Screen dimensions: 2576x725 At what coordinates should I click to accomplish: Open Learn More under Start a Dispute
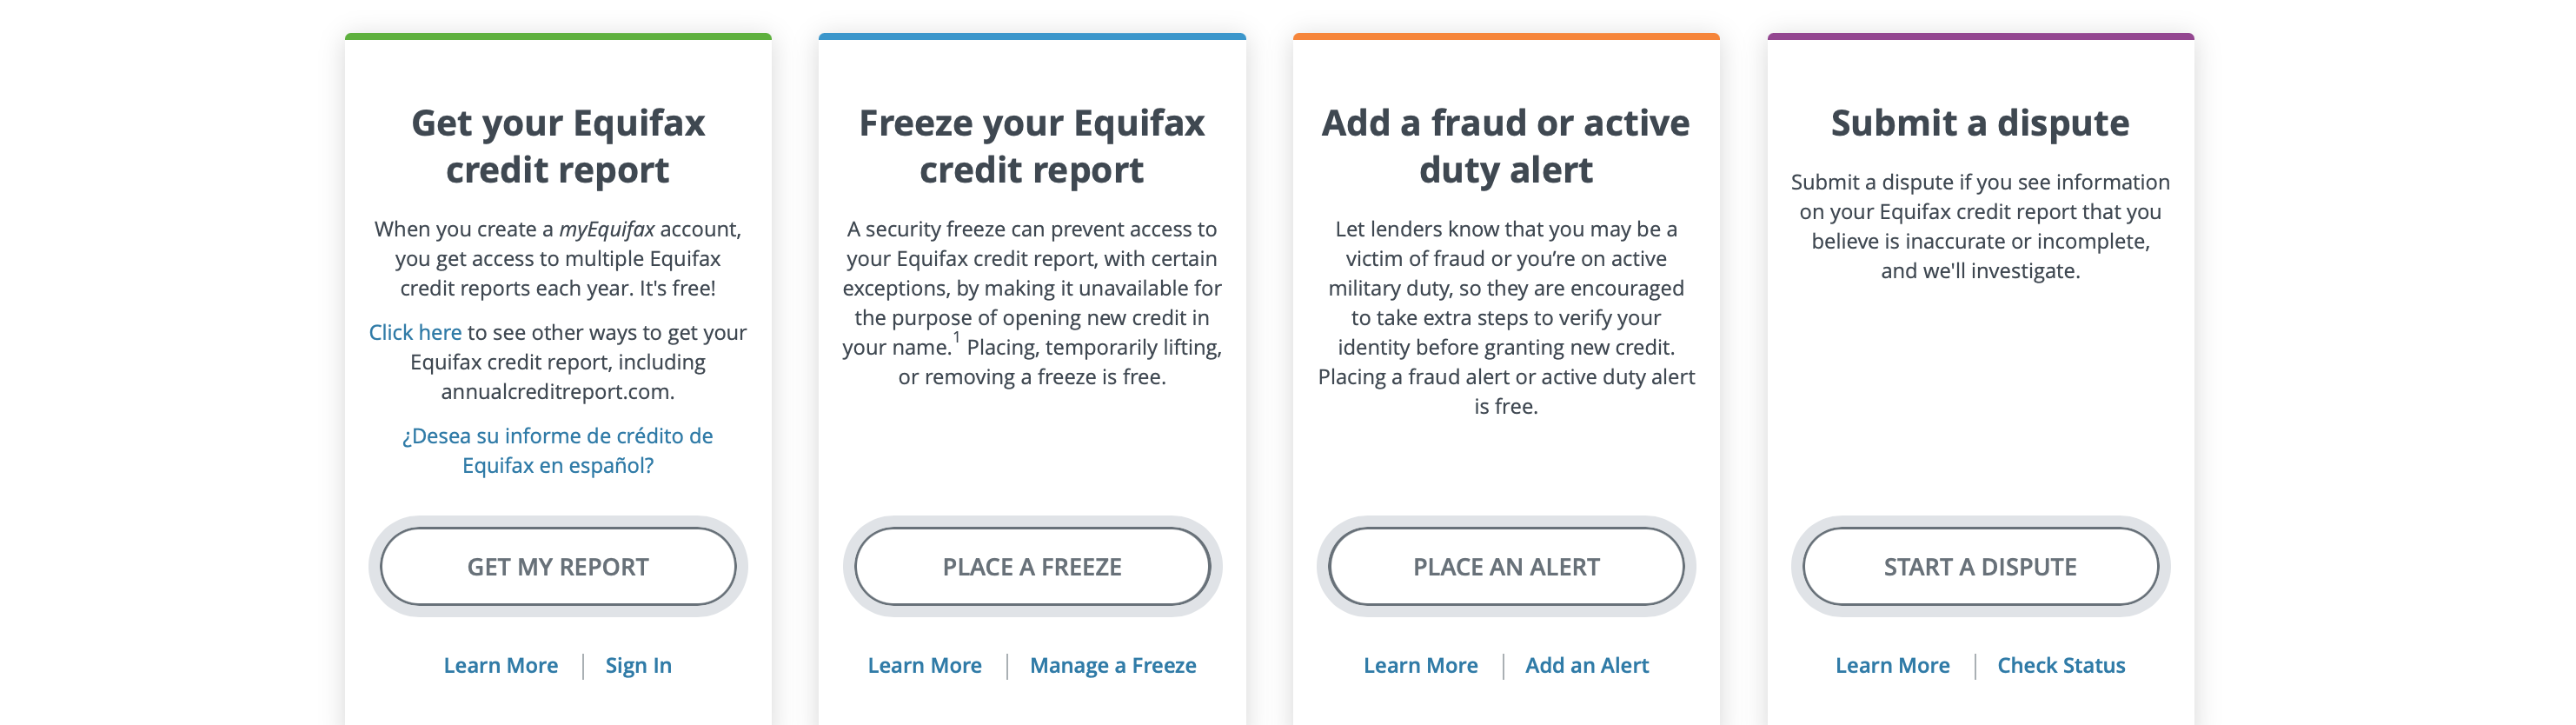[1892, 665]
